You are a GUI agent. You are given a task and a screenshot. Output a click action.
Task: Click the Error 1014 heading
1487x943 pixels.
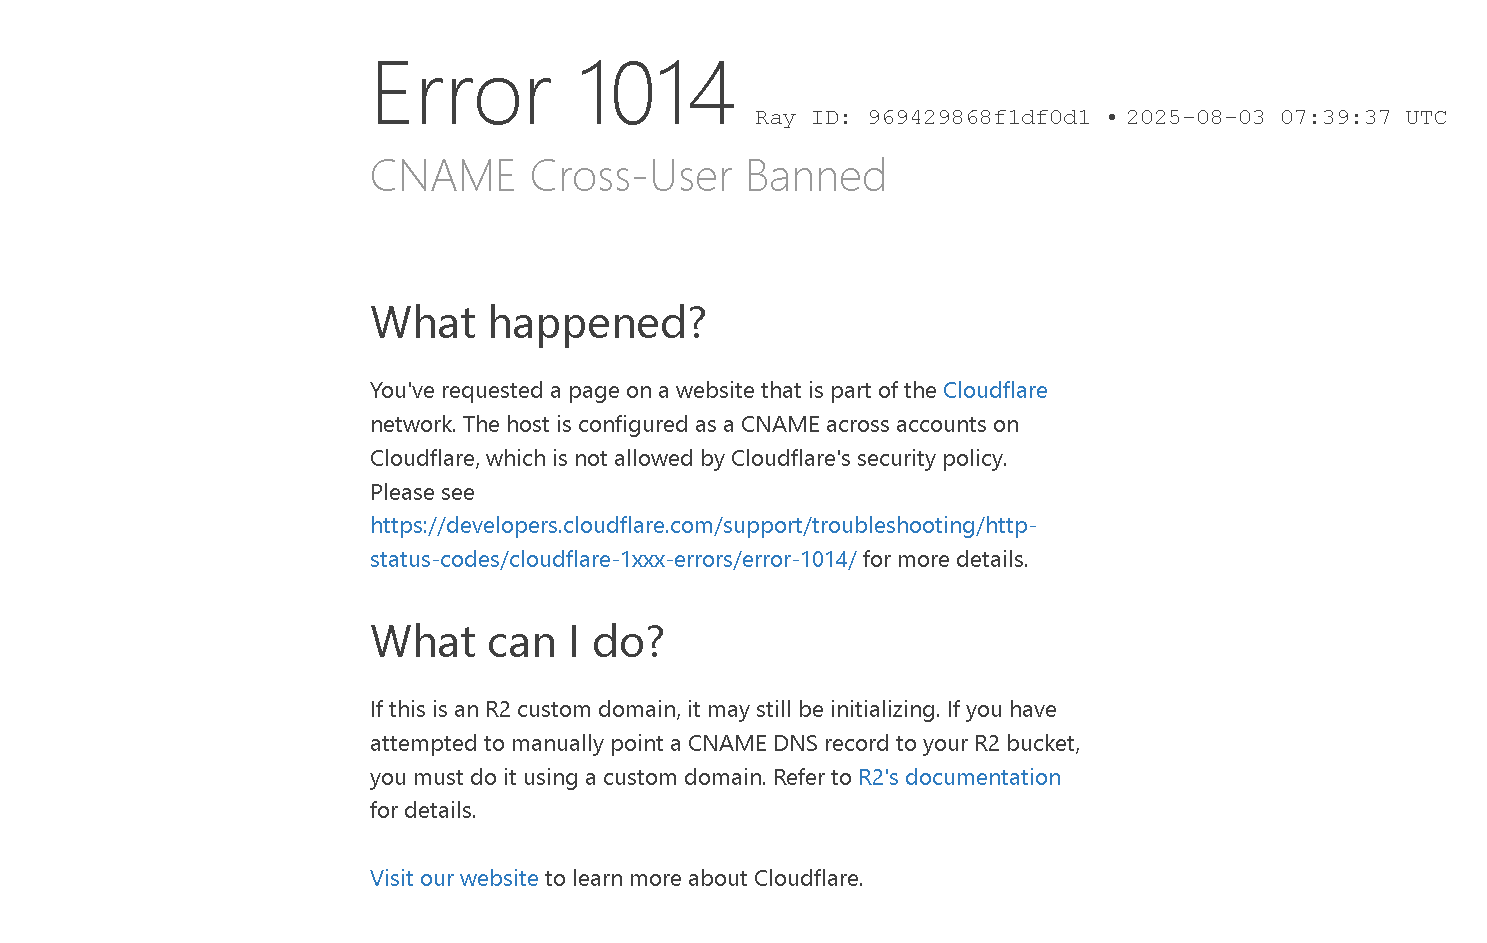[x=553, y=93]
